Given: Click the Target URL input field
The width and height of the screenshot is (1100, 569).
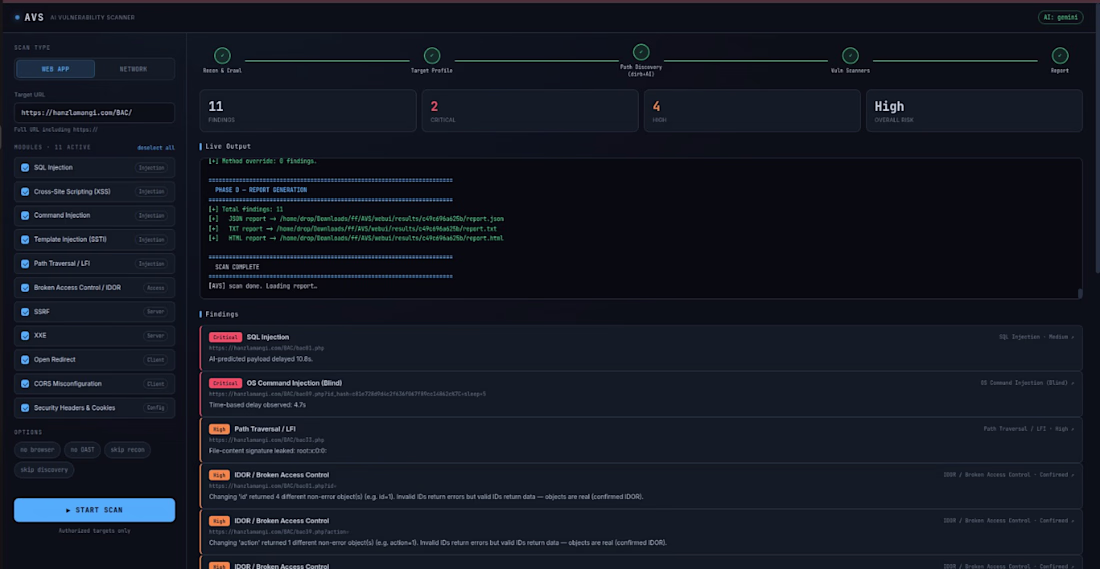Looking at the screenshot, I should [94, 112].
